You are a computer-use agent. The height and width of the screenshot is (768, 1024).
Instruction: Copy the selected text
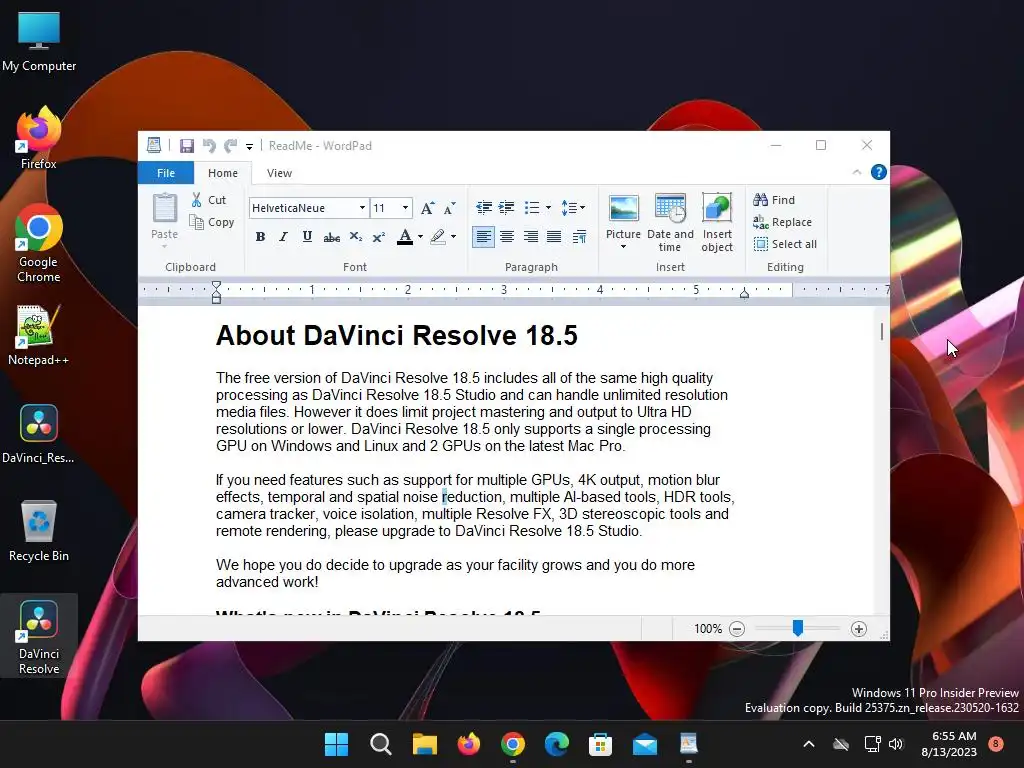[212, 222]
